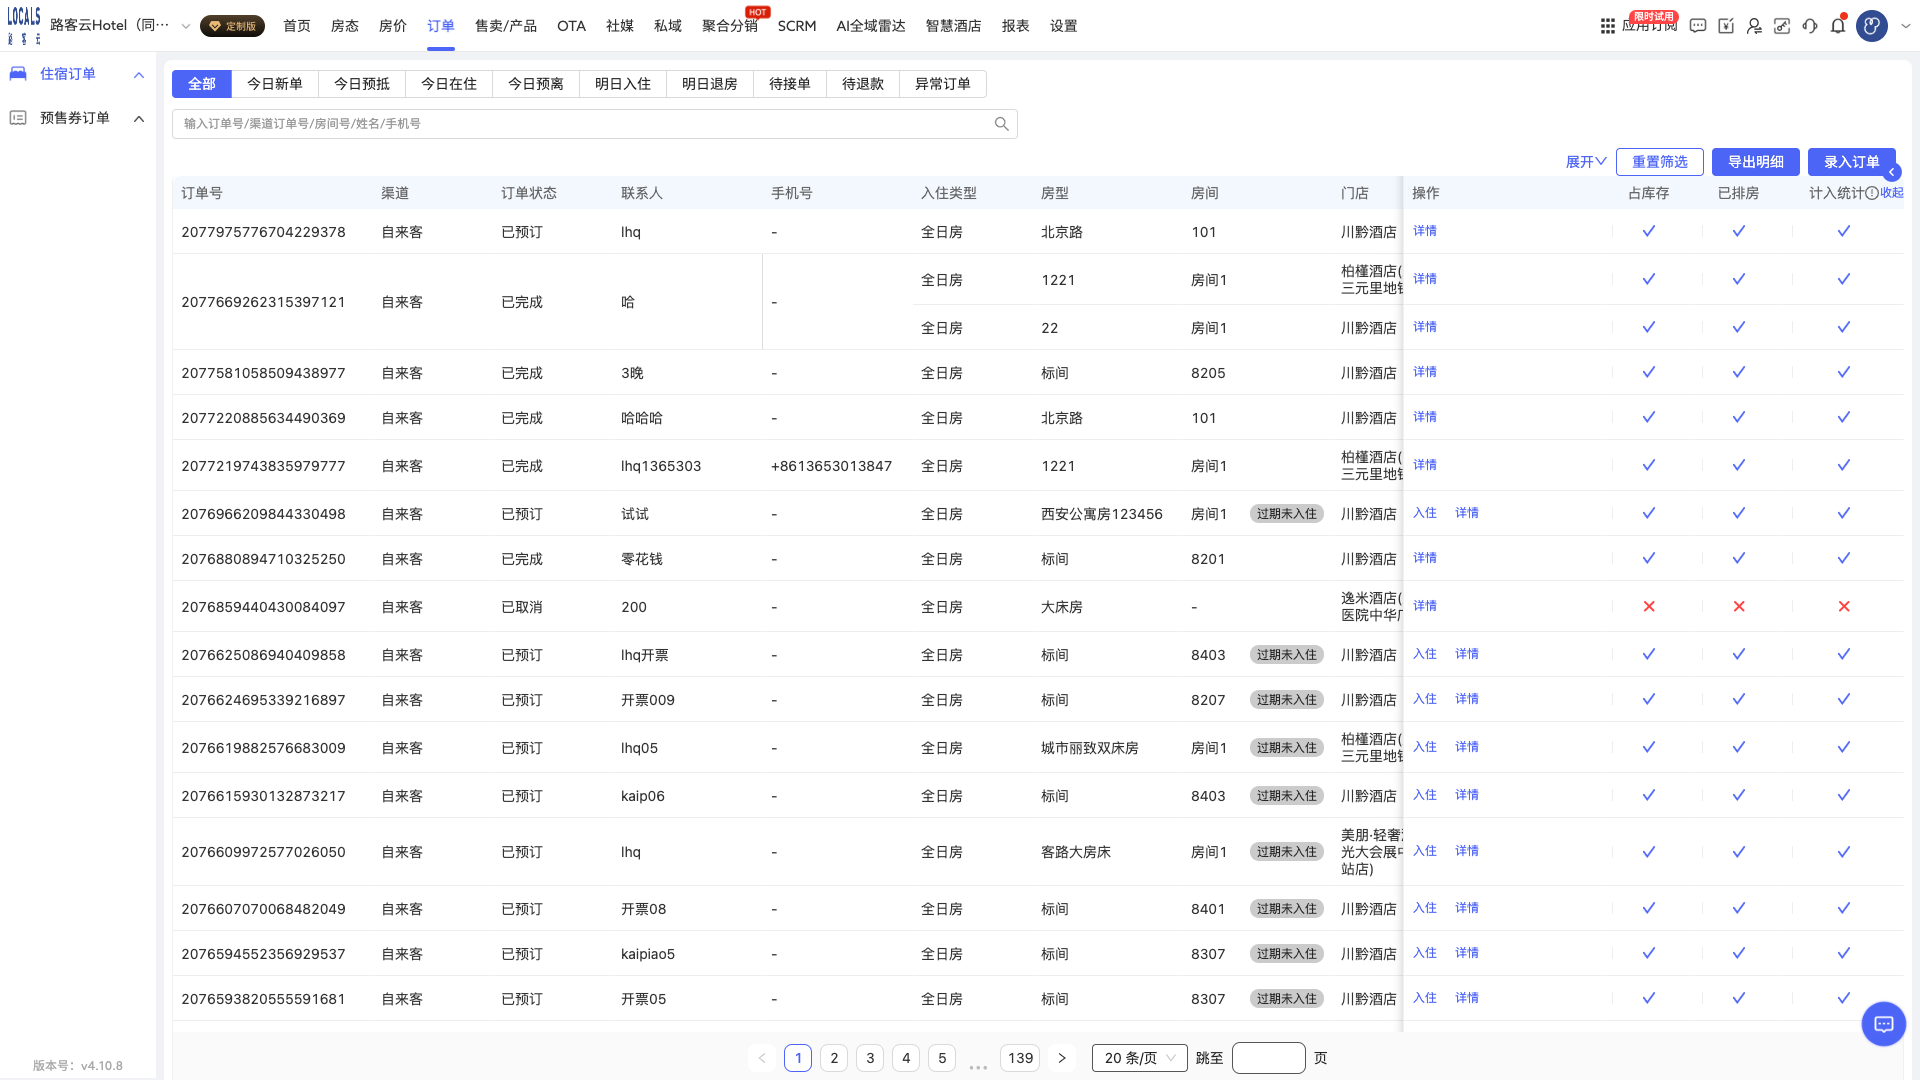This screenshot has width=1920, height=1080.
Task: Click the 录入订单 button
Action: [x=1852, y=162]
